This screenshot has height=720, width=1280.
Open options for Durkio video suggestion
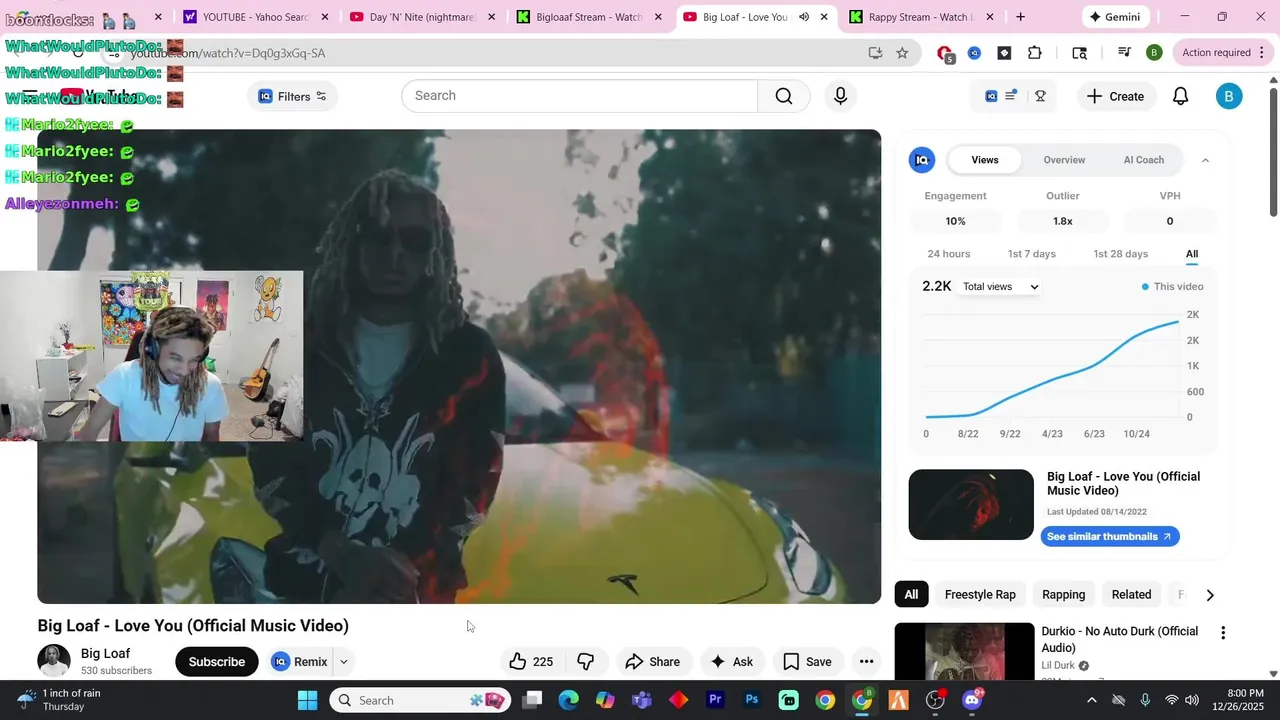tap(1222, 632)
